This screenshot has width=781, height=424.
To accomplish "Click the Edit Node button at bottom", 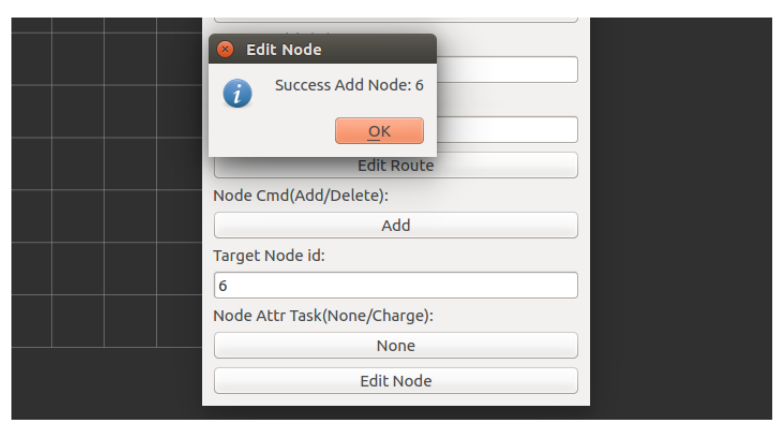I will [x=395, y=381].
